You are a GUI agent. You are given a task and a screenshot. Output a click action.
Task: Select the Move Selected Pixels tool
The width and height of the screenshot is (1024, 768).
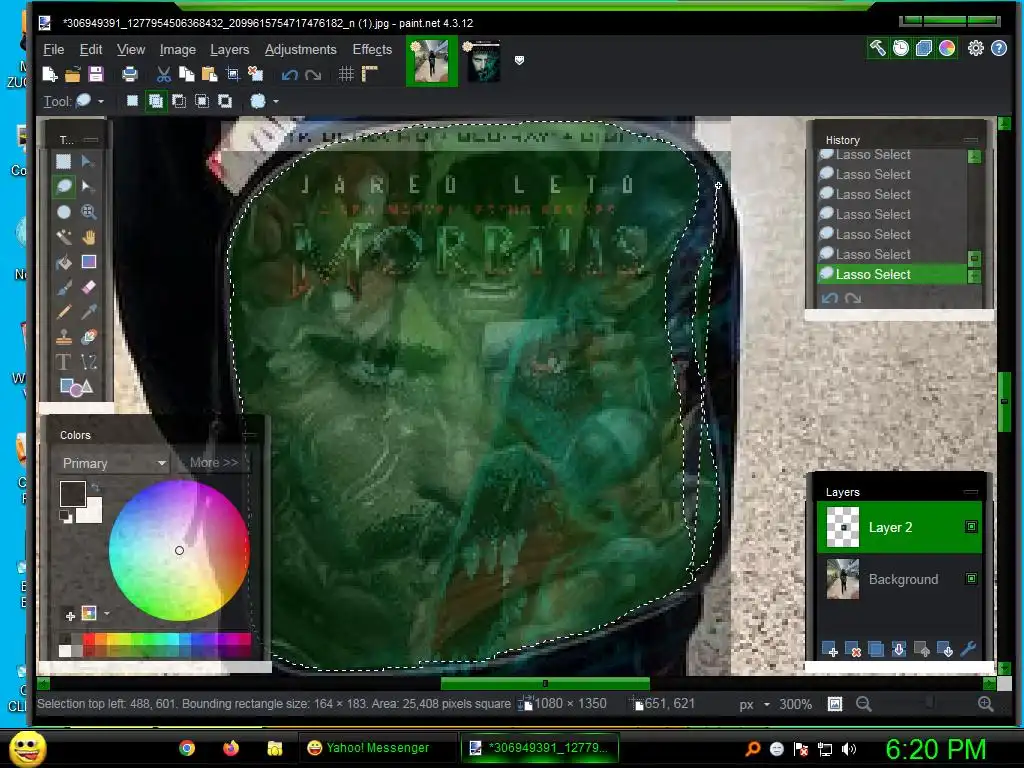pyautogui.click(x=89, y=161)
